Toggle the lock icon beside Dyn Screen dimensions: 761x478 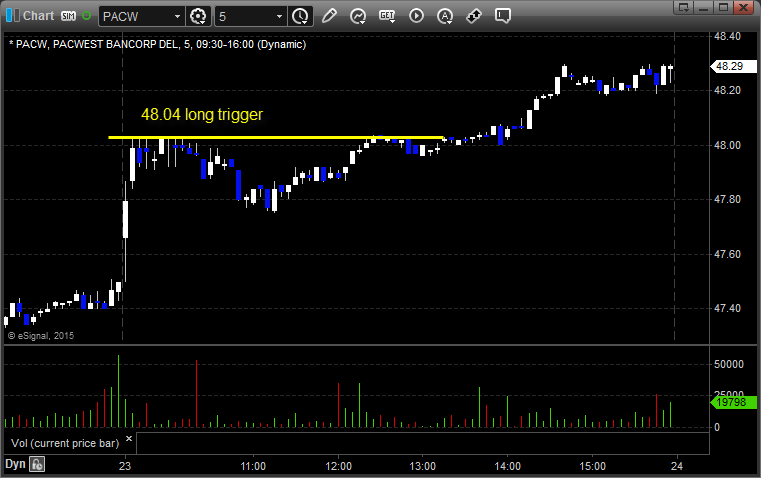37,464
